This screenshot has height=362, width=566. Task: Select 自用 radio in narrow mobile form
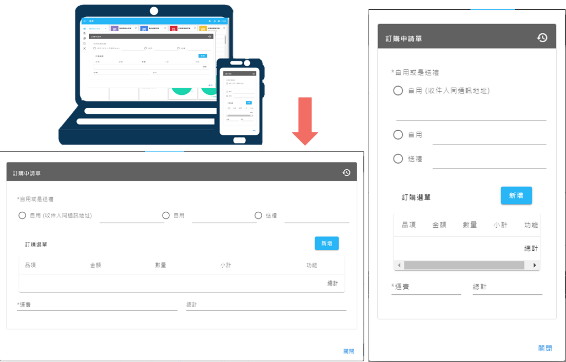(398, 135)
